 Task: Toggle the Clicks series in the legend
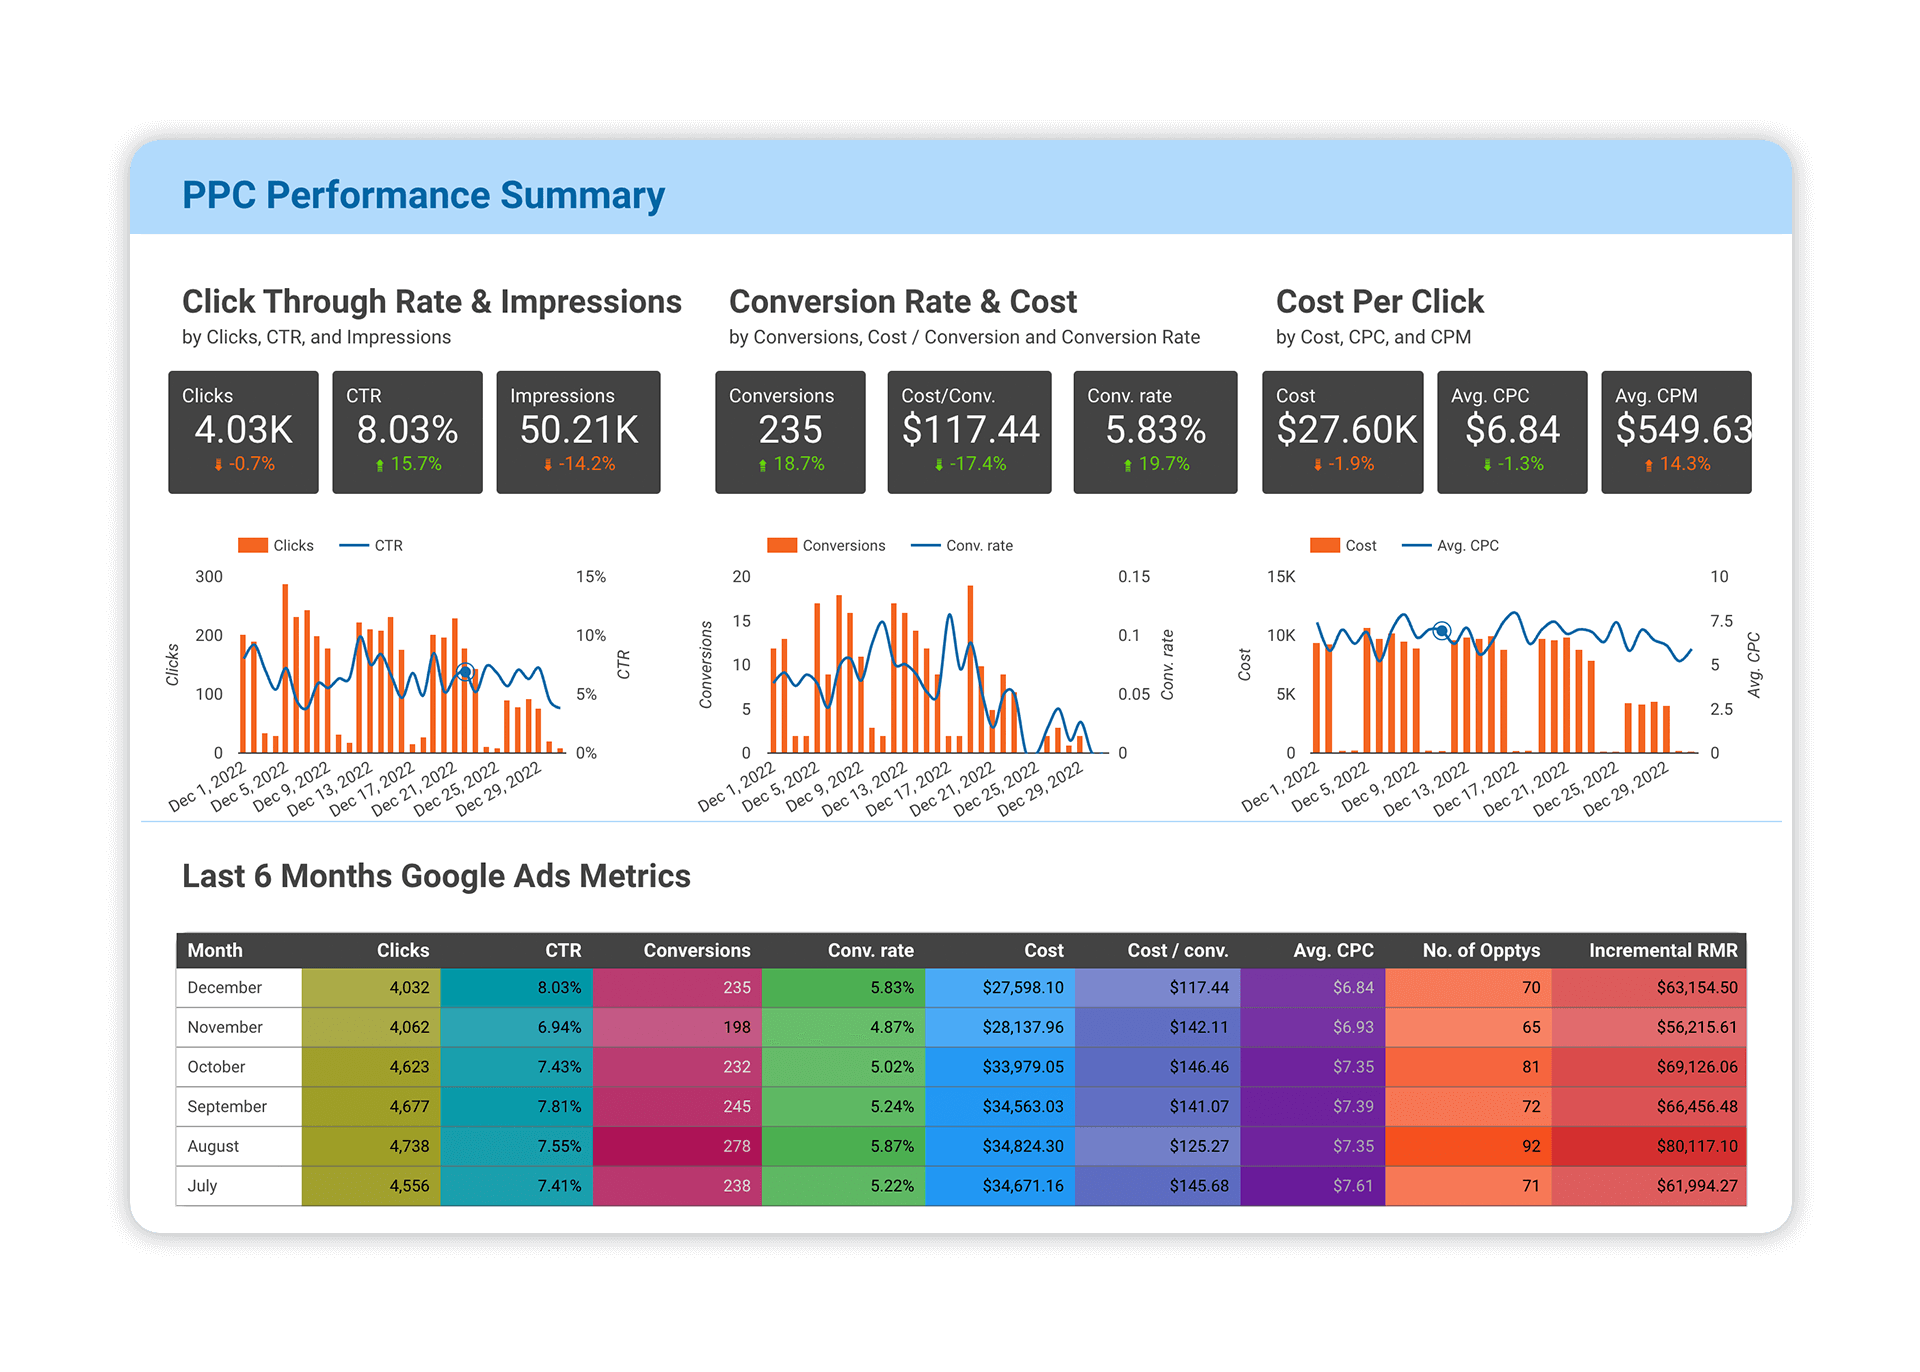(276, 545)
